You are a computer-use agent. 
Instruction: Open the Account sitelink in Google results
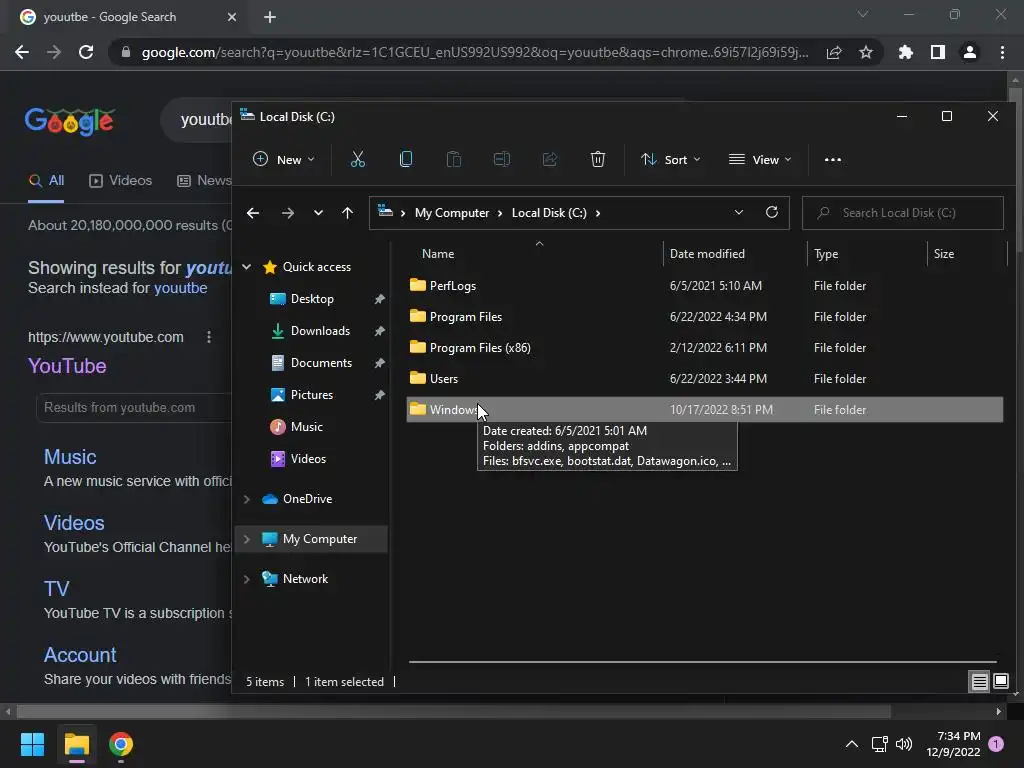[x=80, y=655]
